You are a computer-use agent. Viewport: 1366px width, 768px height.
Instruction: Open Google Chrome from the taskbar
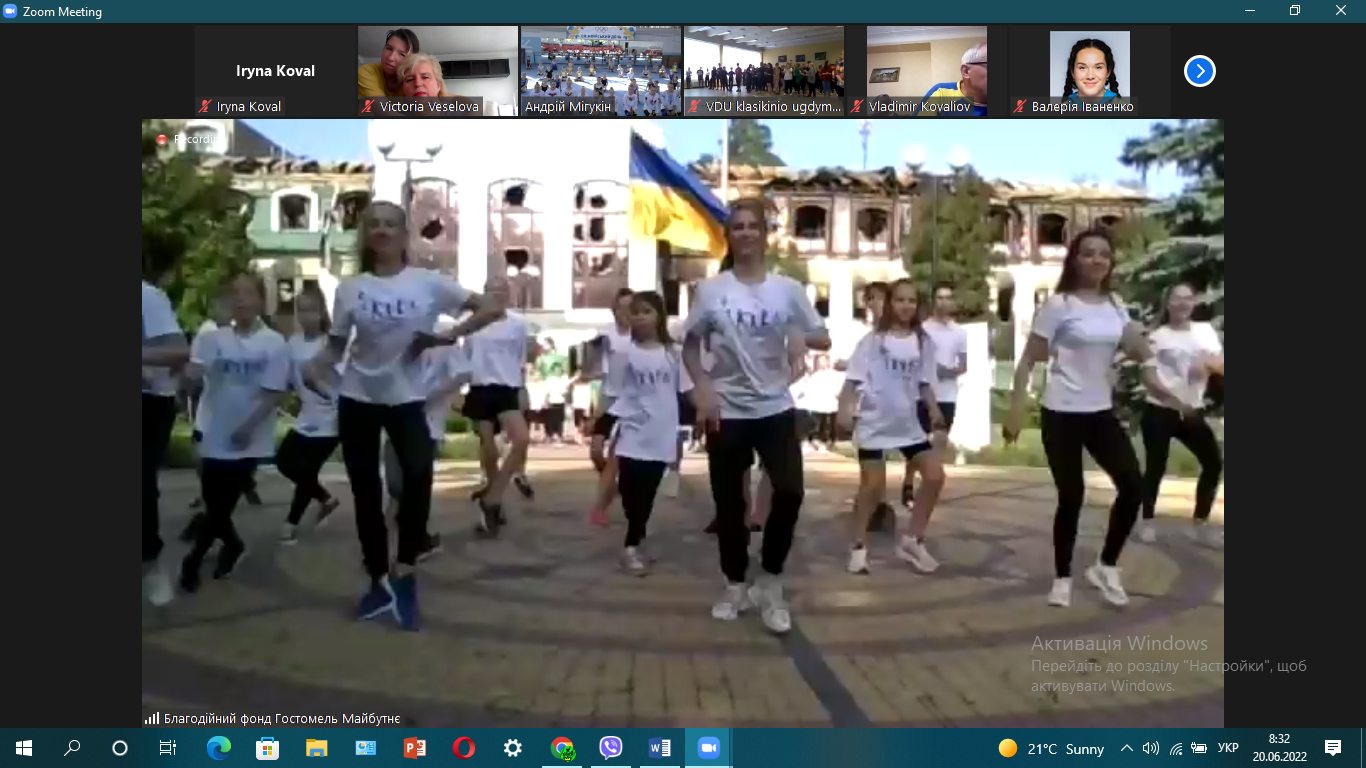[x=563, y=748]
